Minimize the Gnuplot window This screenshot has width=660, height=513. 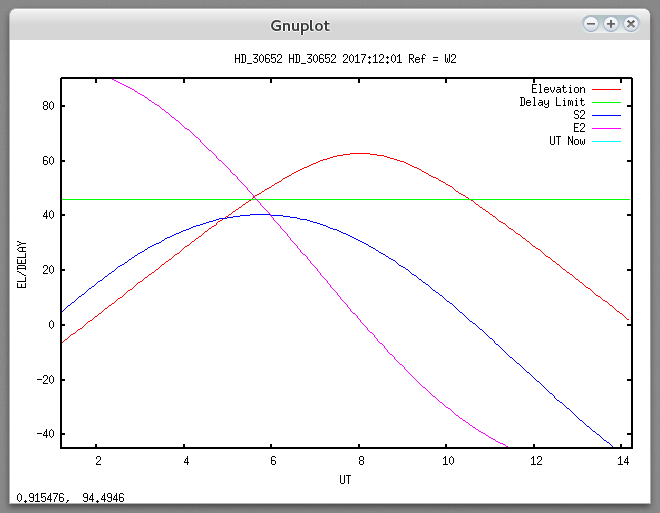click(591, 23)
